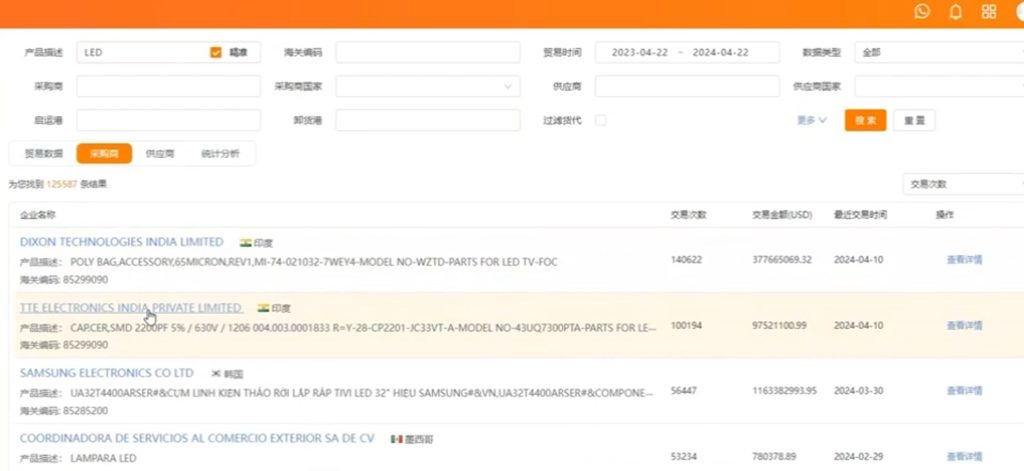Click the UA32T4400ARSER product description
1024x471 pixels.
[362, 393]
